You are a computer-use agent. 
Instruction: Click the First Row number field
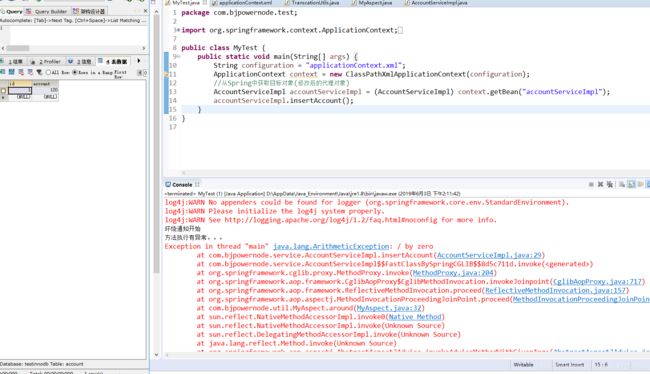tap(146, 73)
